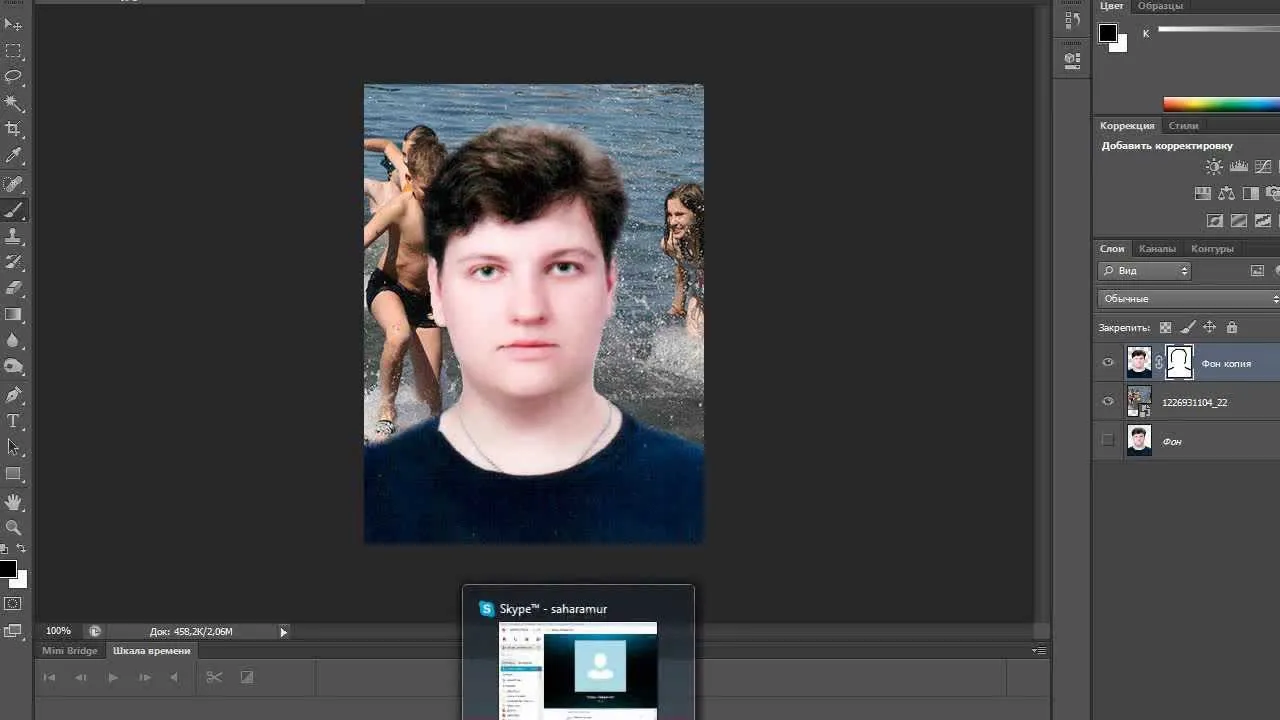Screen dimensions: 1280x720
Task: Add Invert adjustment icon
Action: click(1215, 221)
